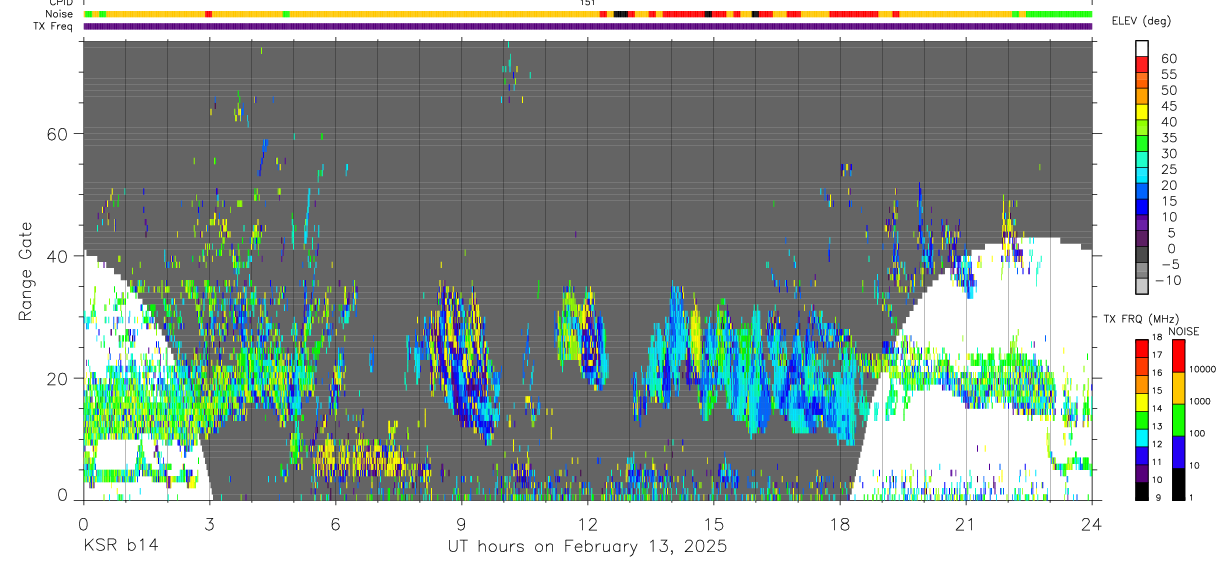
Task: Select the 6 hour mark on time axis
Action: pyautogui.click(x=335, y=524)
